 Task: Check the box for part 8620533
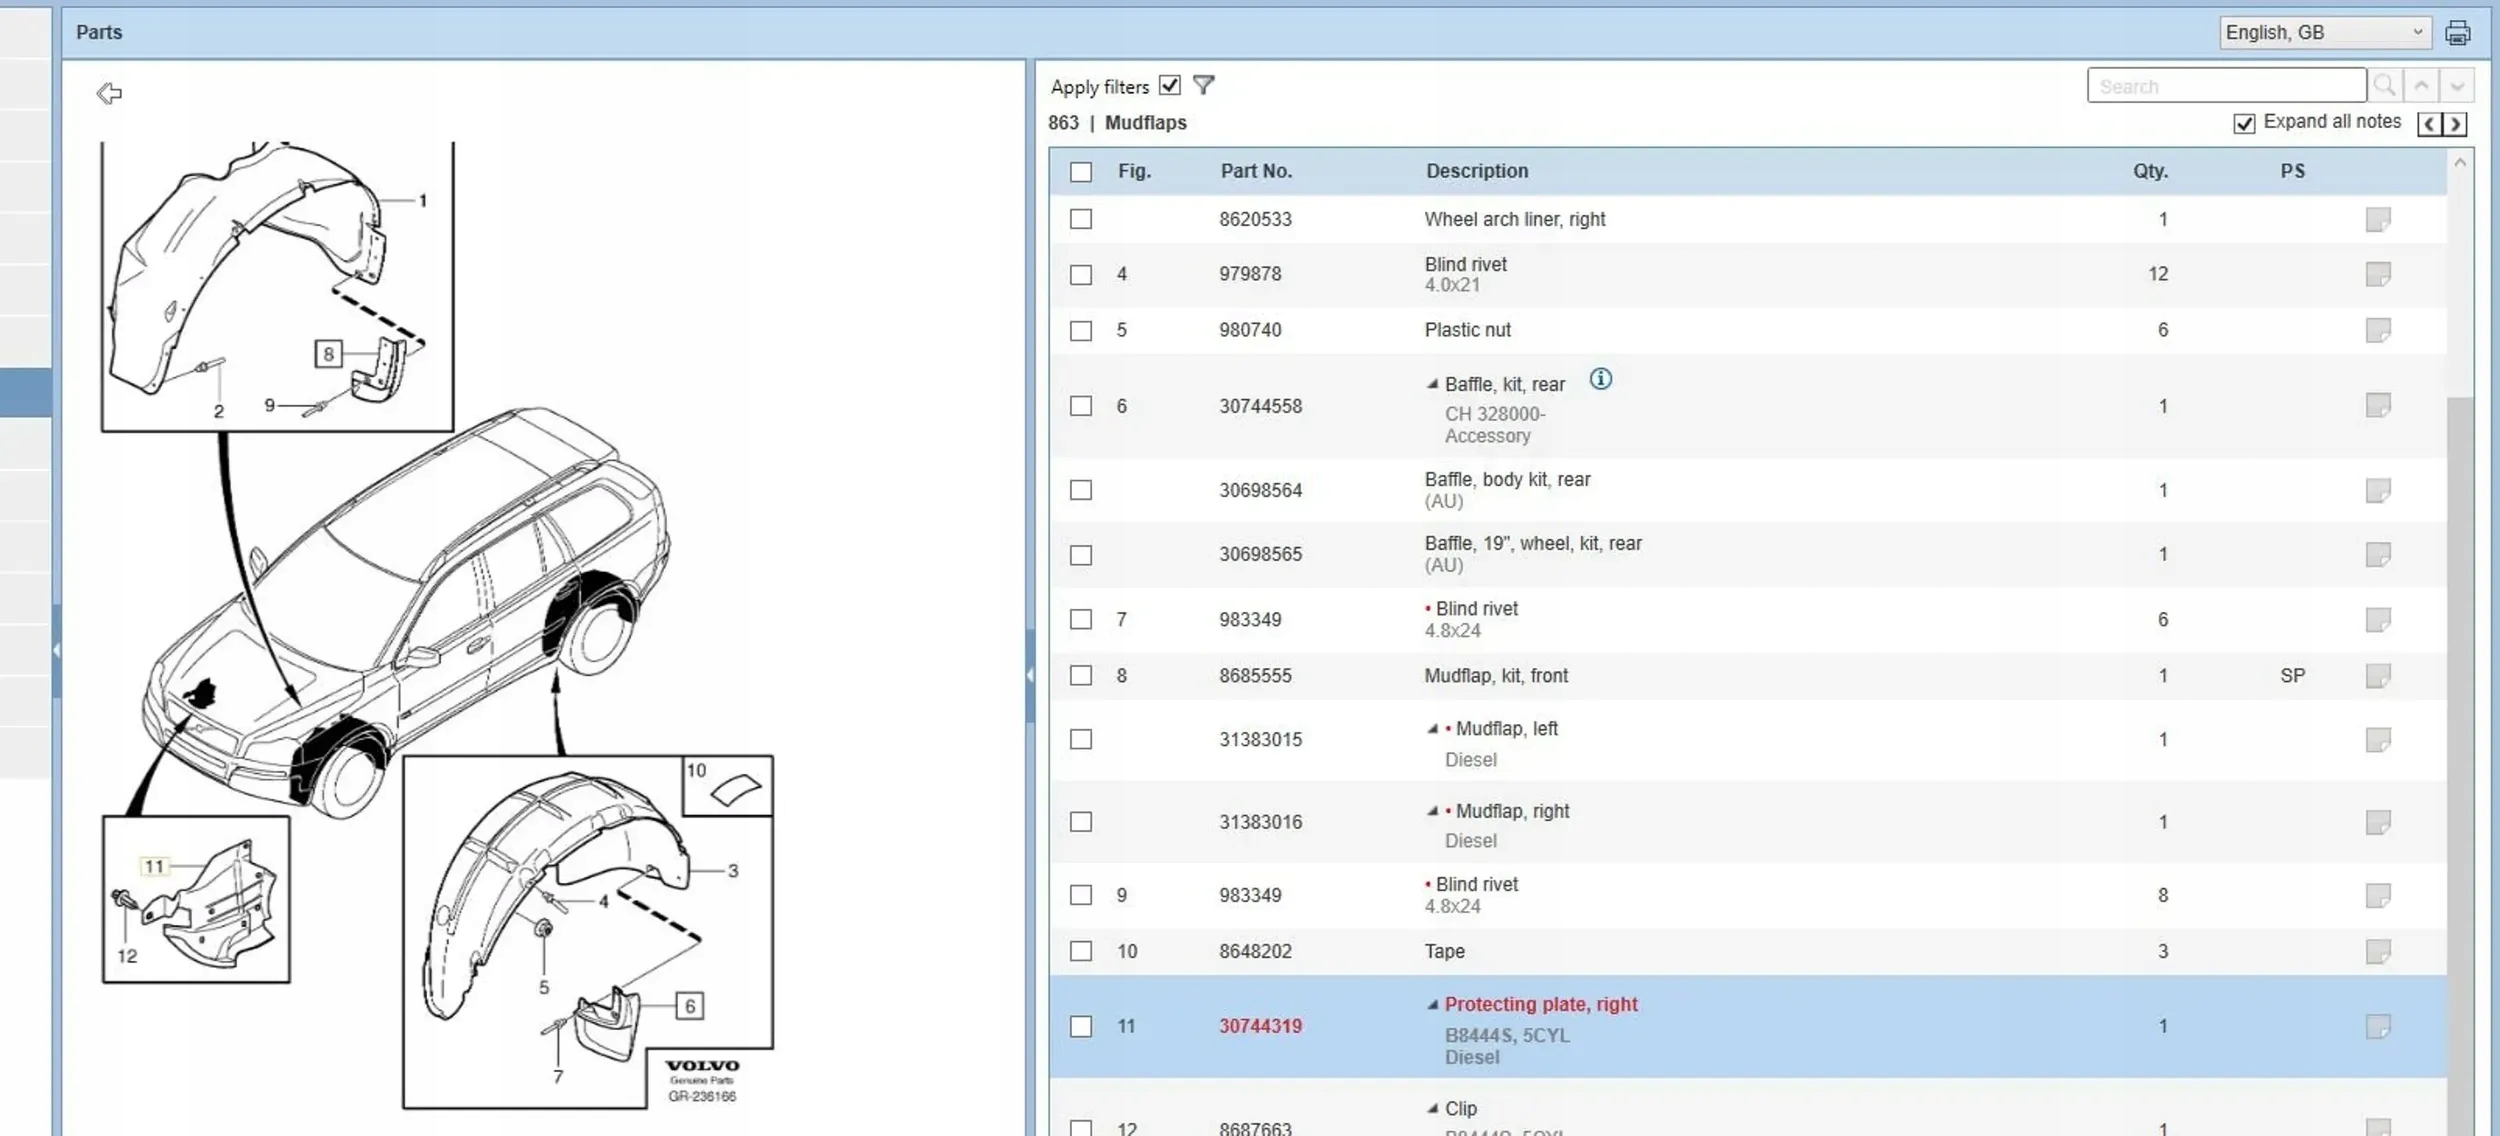pyautogui.click(x=1081, y=219)
